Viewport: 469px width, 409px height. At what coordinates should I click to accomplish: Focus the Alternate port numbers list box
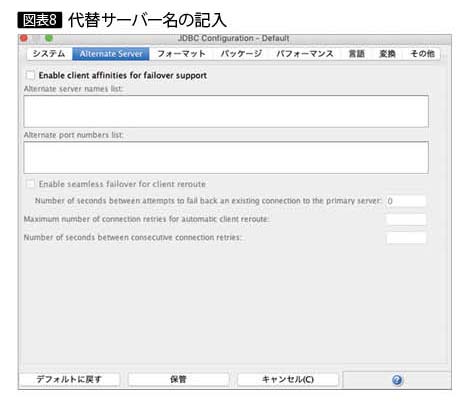226,157
